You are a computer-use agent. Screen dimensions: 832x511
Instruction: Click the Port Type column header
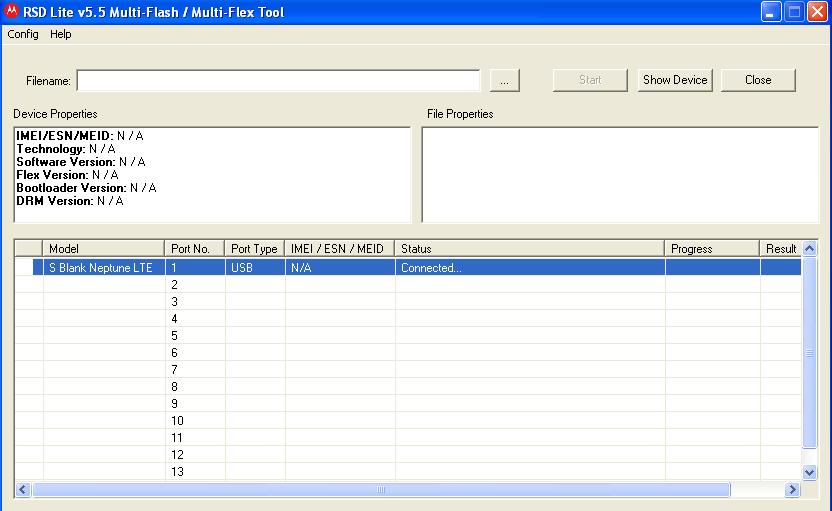(x=255, y=248)
